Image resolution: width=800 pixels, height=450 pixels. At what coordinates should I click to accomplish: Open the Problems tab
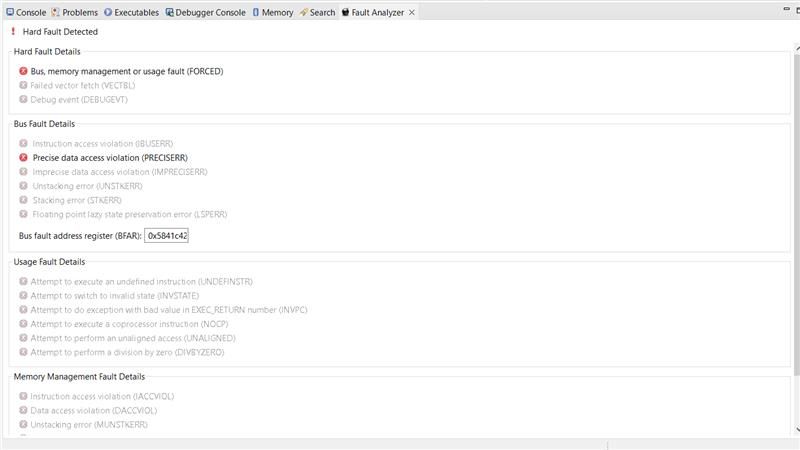[74, 12]
